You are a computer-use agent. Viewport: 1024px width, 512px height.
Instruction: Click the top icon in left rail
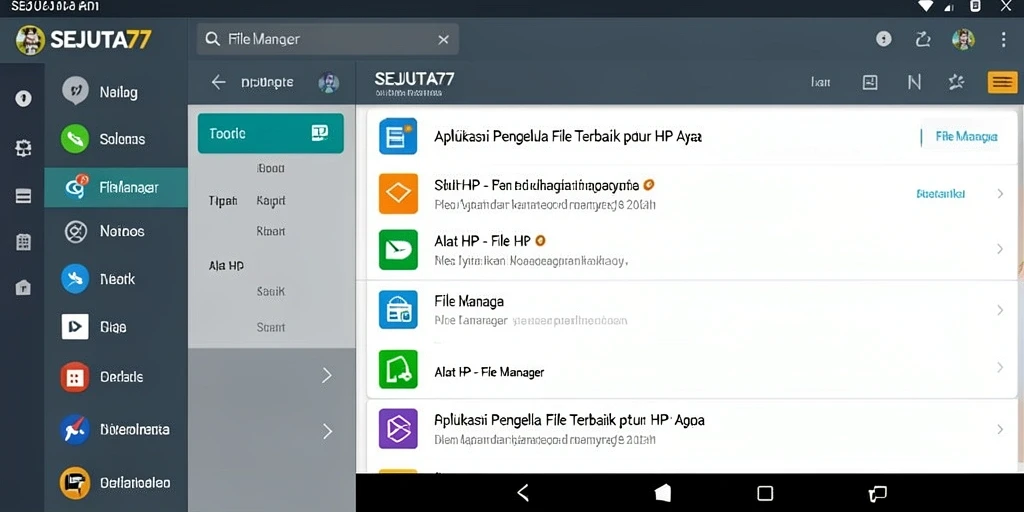[23, 99]
